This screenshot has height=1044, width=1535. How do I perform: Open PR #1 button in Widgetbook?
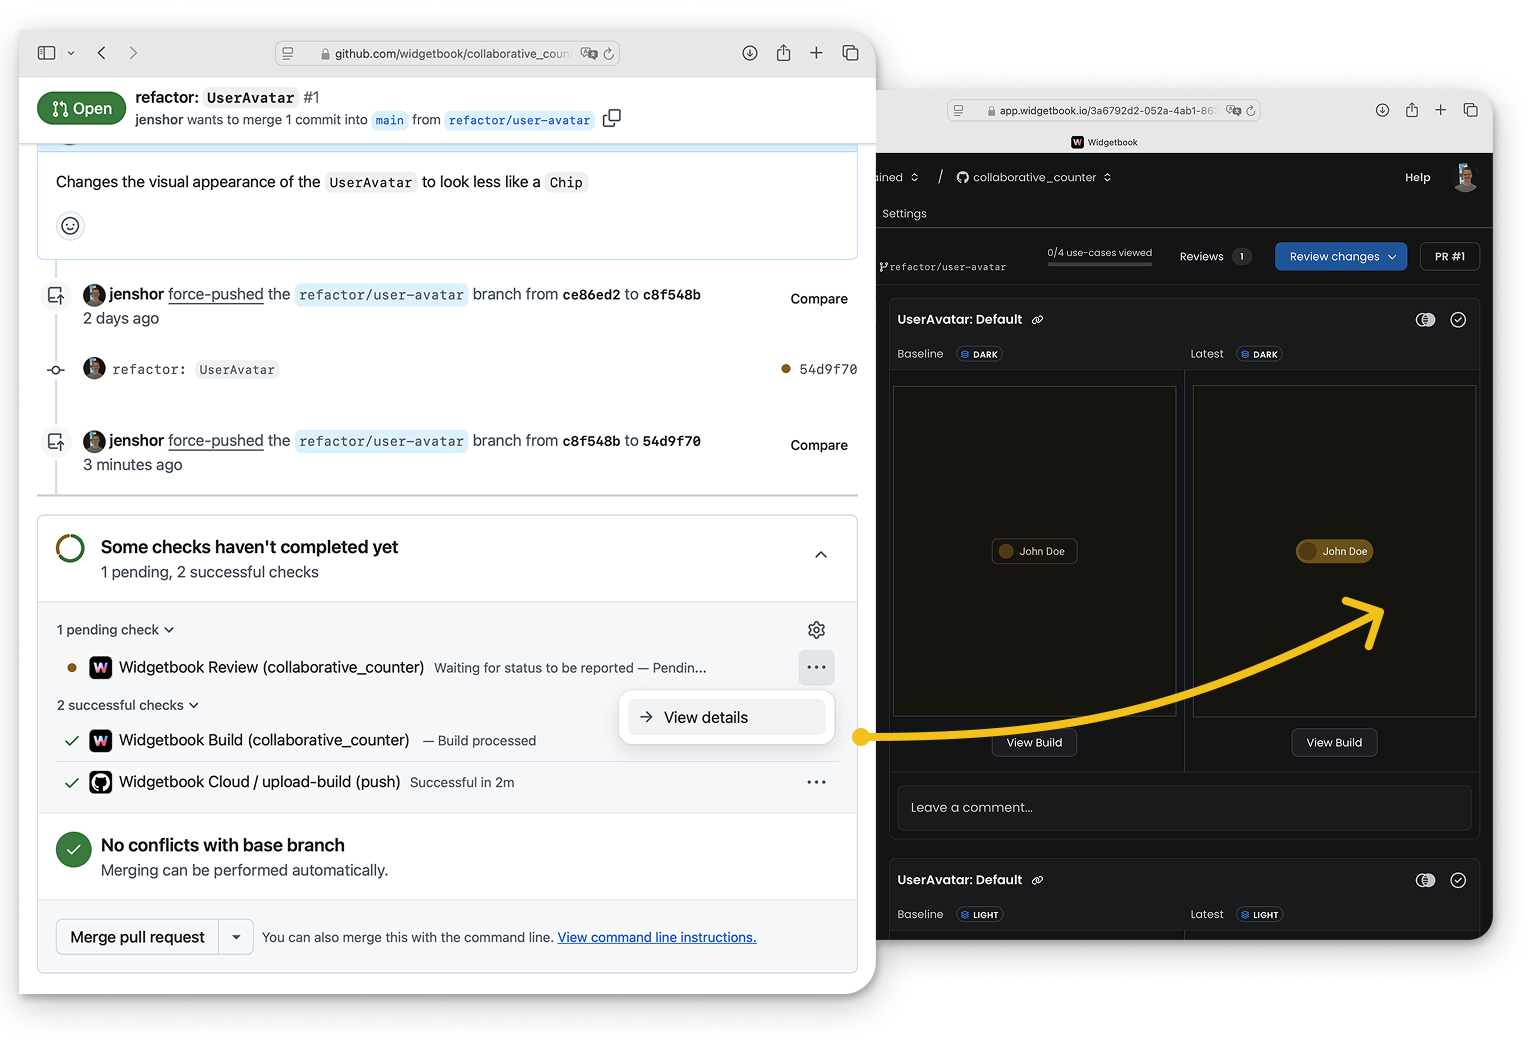click(x=1450, y=257)
